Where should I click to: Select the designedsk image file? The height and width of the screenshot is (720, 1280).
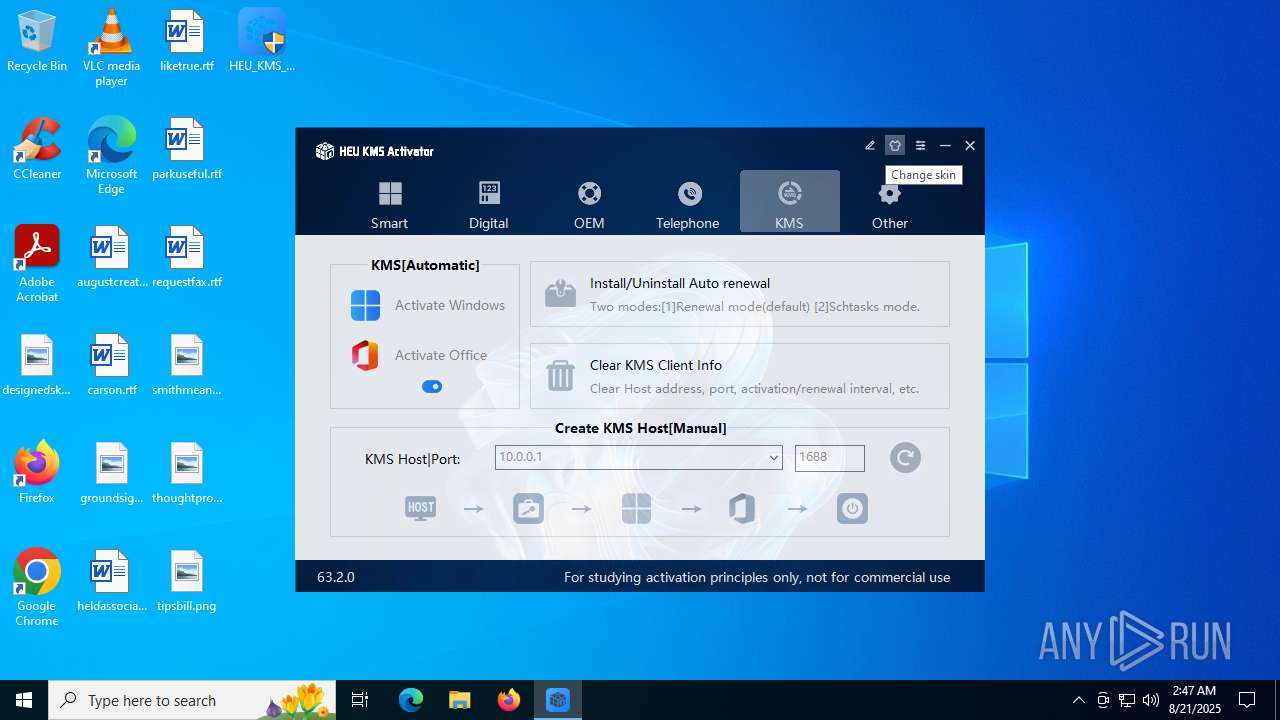37,366
